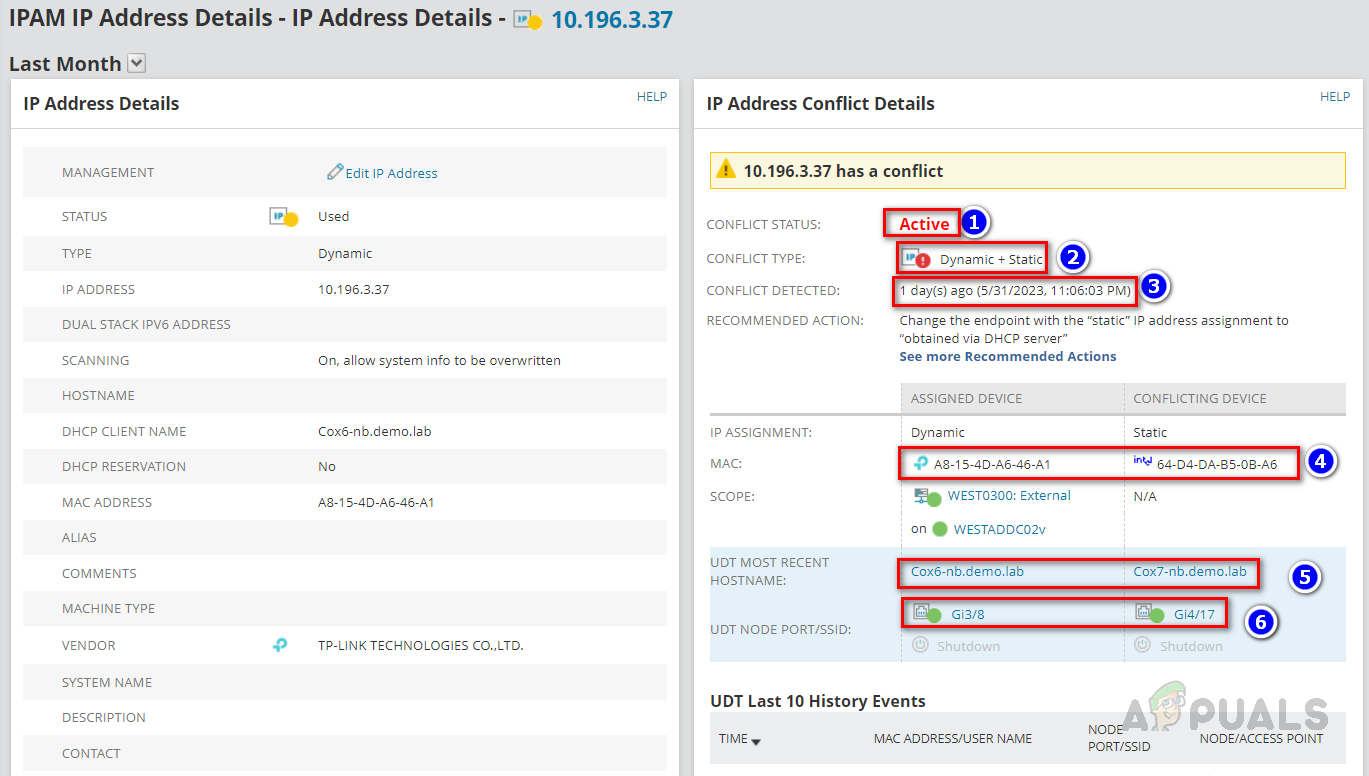
Task: Open the Last Month time period dropdown
Action: click(137, 64)
